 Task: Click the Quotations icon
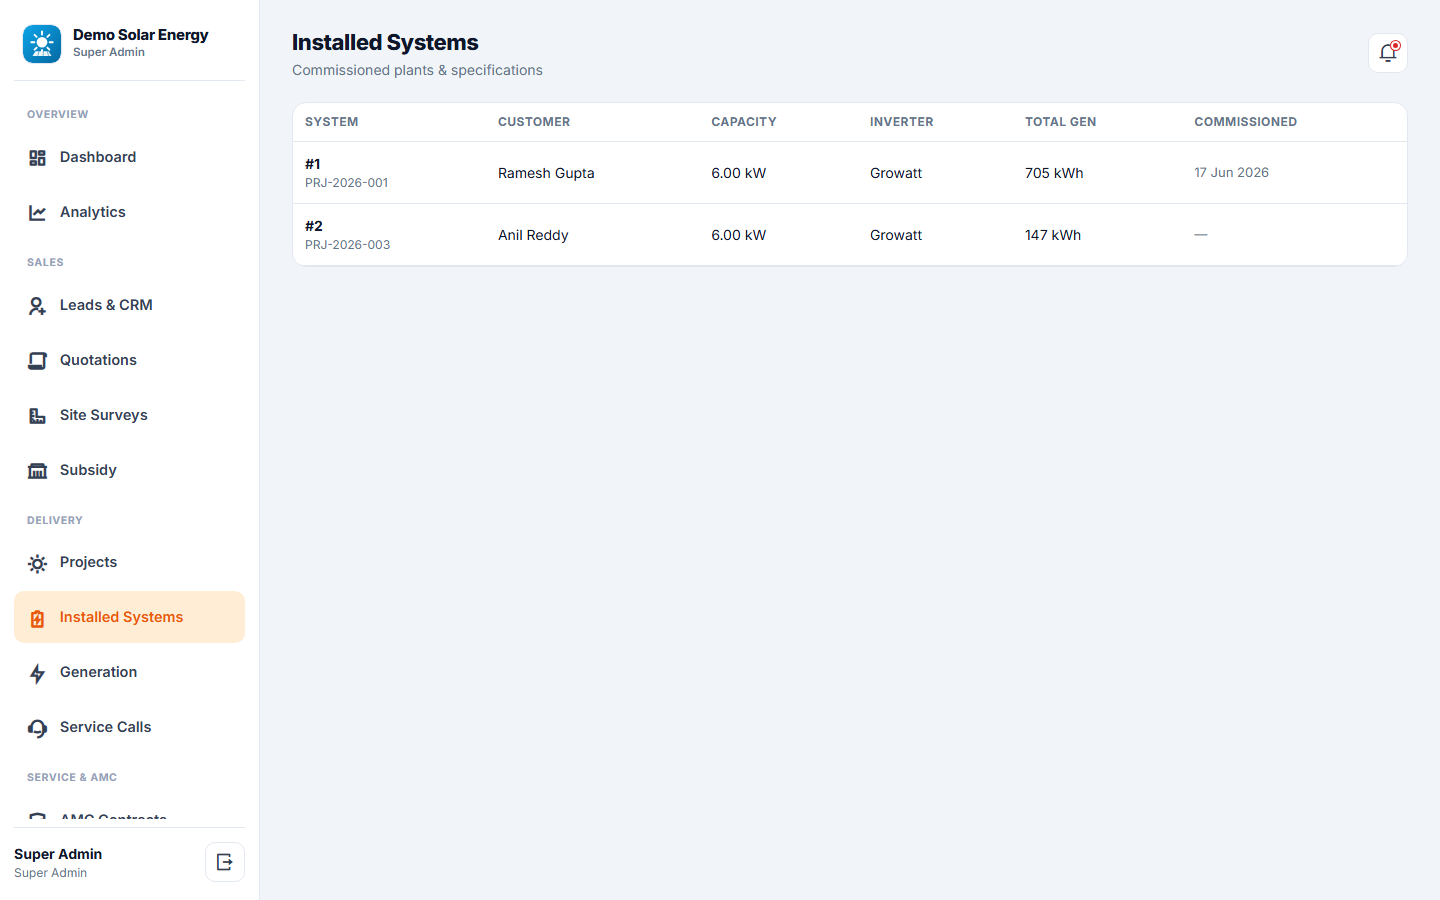coord(38,361)
